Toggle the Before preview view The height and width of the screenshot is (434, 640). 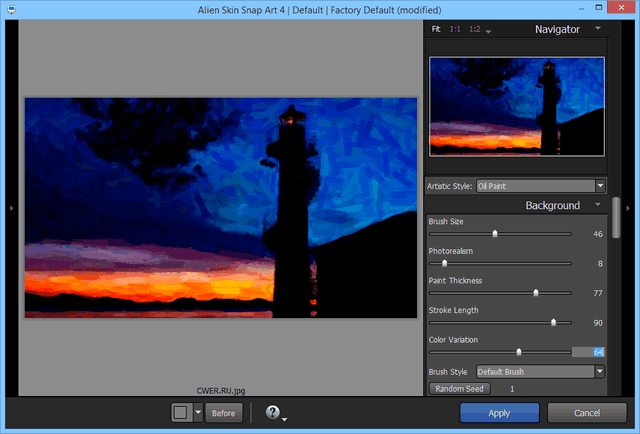tap(224, 412)
